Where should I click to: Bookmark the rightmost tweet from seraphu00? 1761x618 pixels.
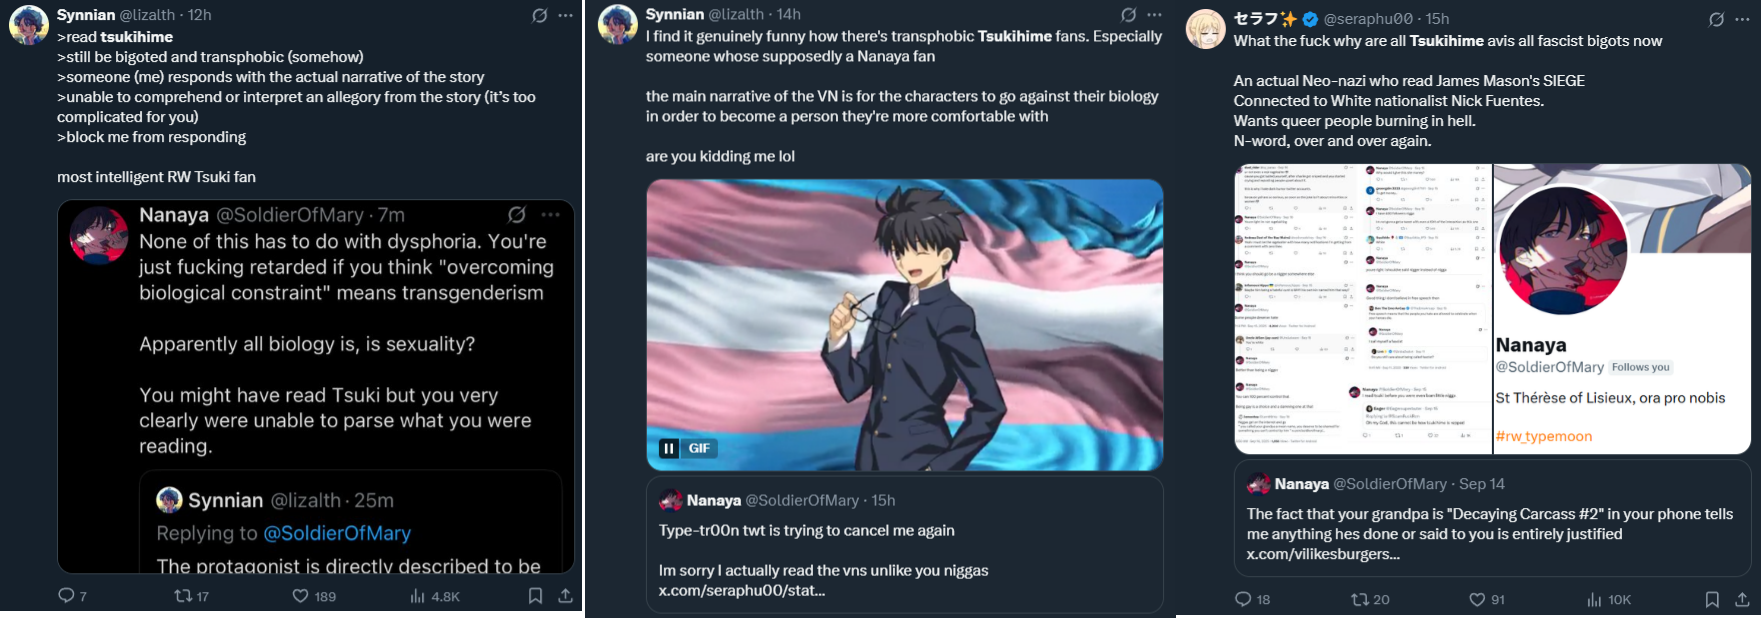point(1712,599)
